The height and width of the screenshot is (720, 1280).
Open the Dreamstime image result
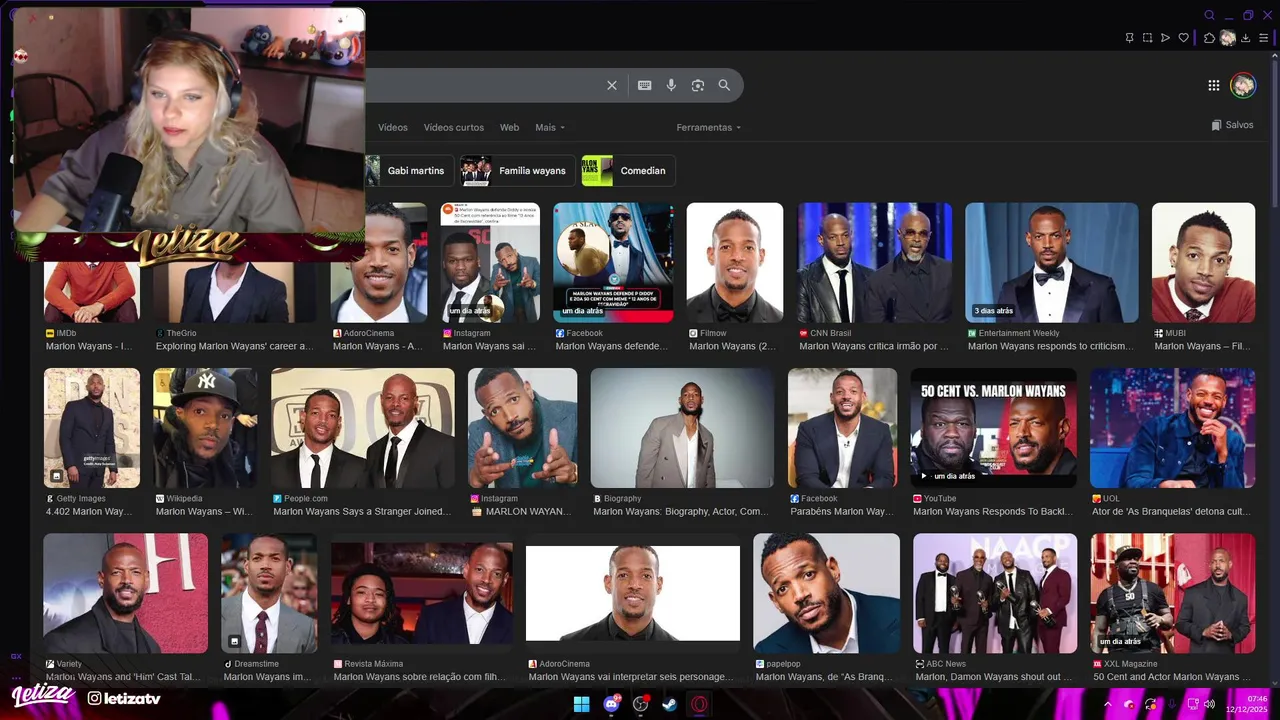pyautogui.click(x=269, y=593)
